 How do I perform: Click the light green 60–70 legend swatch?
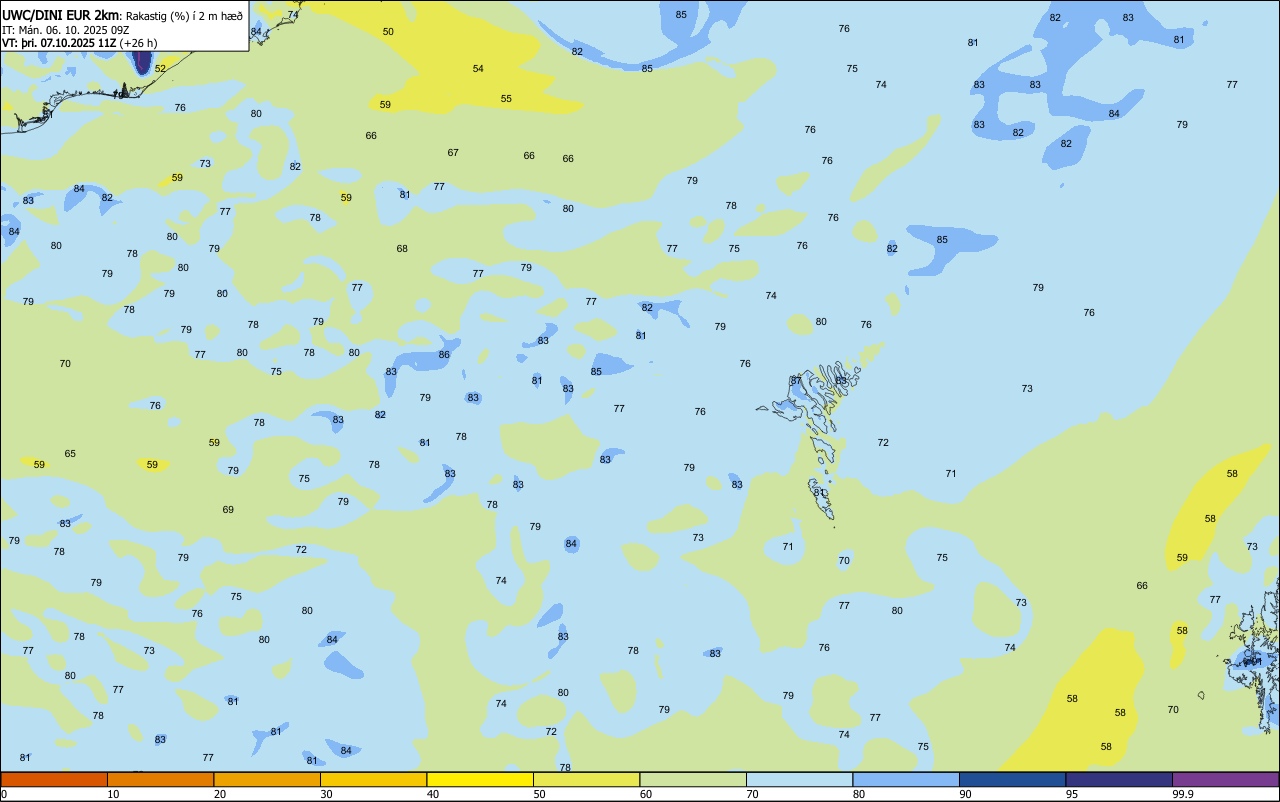pyautogui.click(x=693, y=779)
